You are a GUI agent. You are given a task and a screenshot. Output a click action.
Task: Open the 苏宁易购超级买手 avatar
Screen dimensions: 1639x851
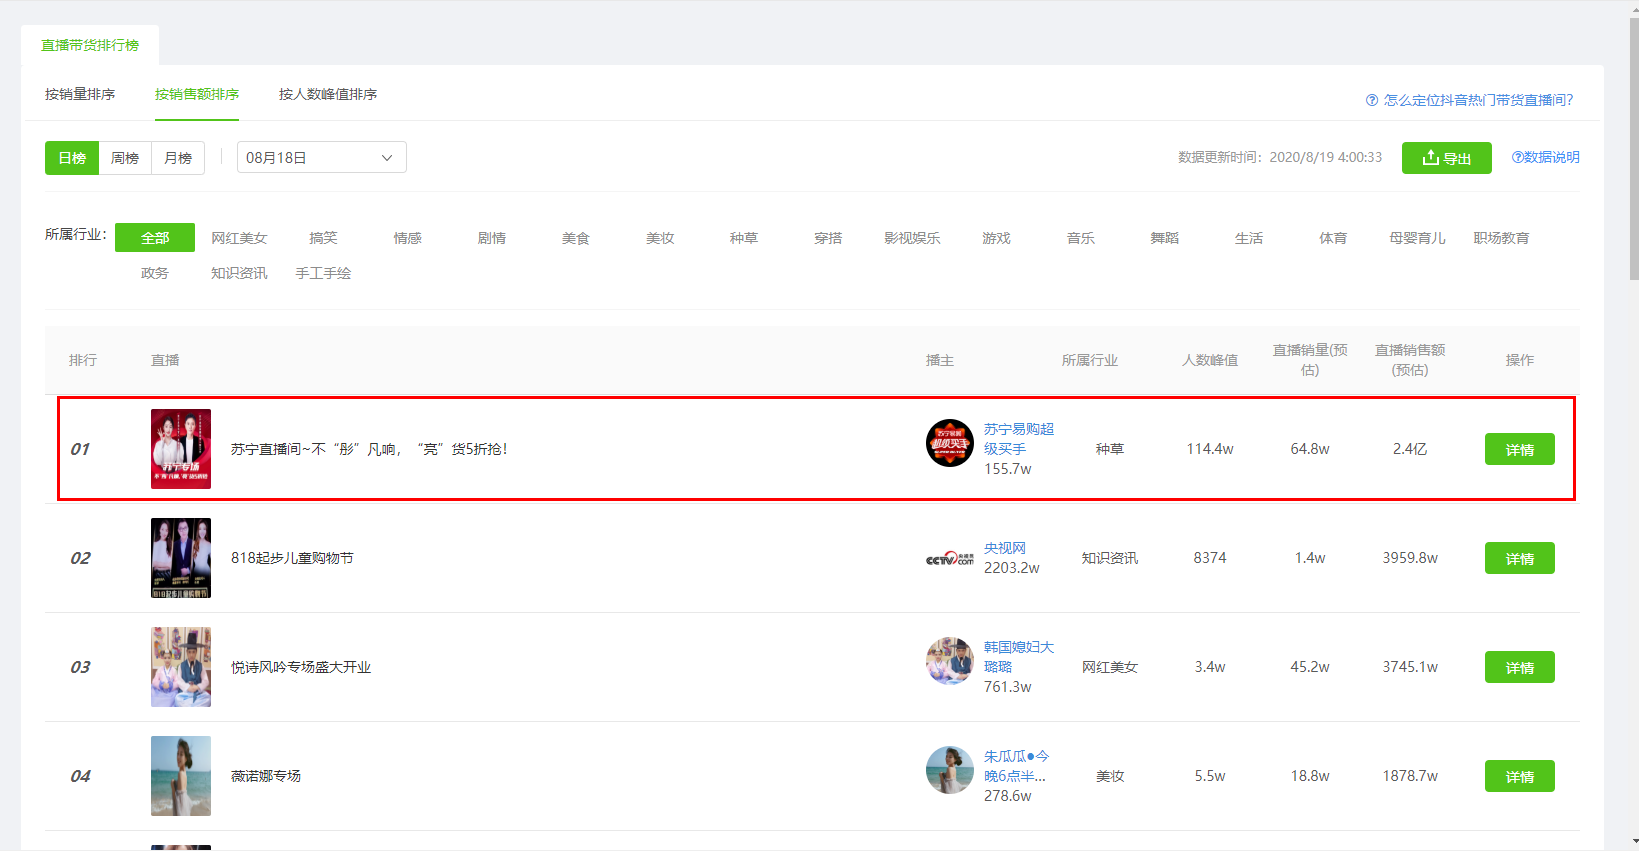(x=950, y=443)
